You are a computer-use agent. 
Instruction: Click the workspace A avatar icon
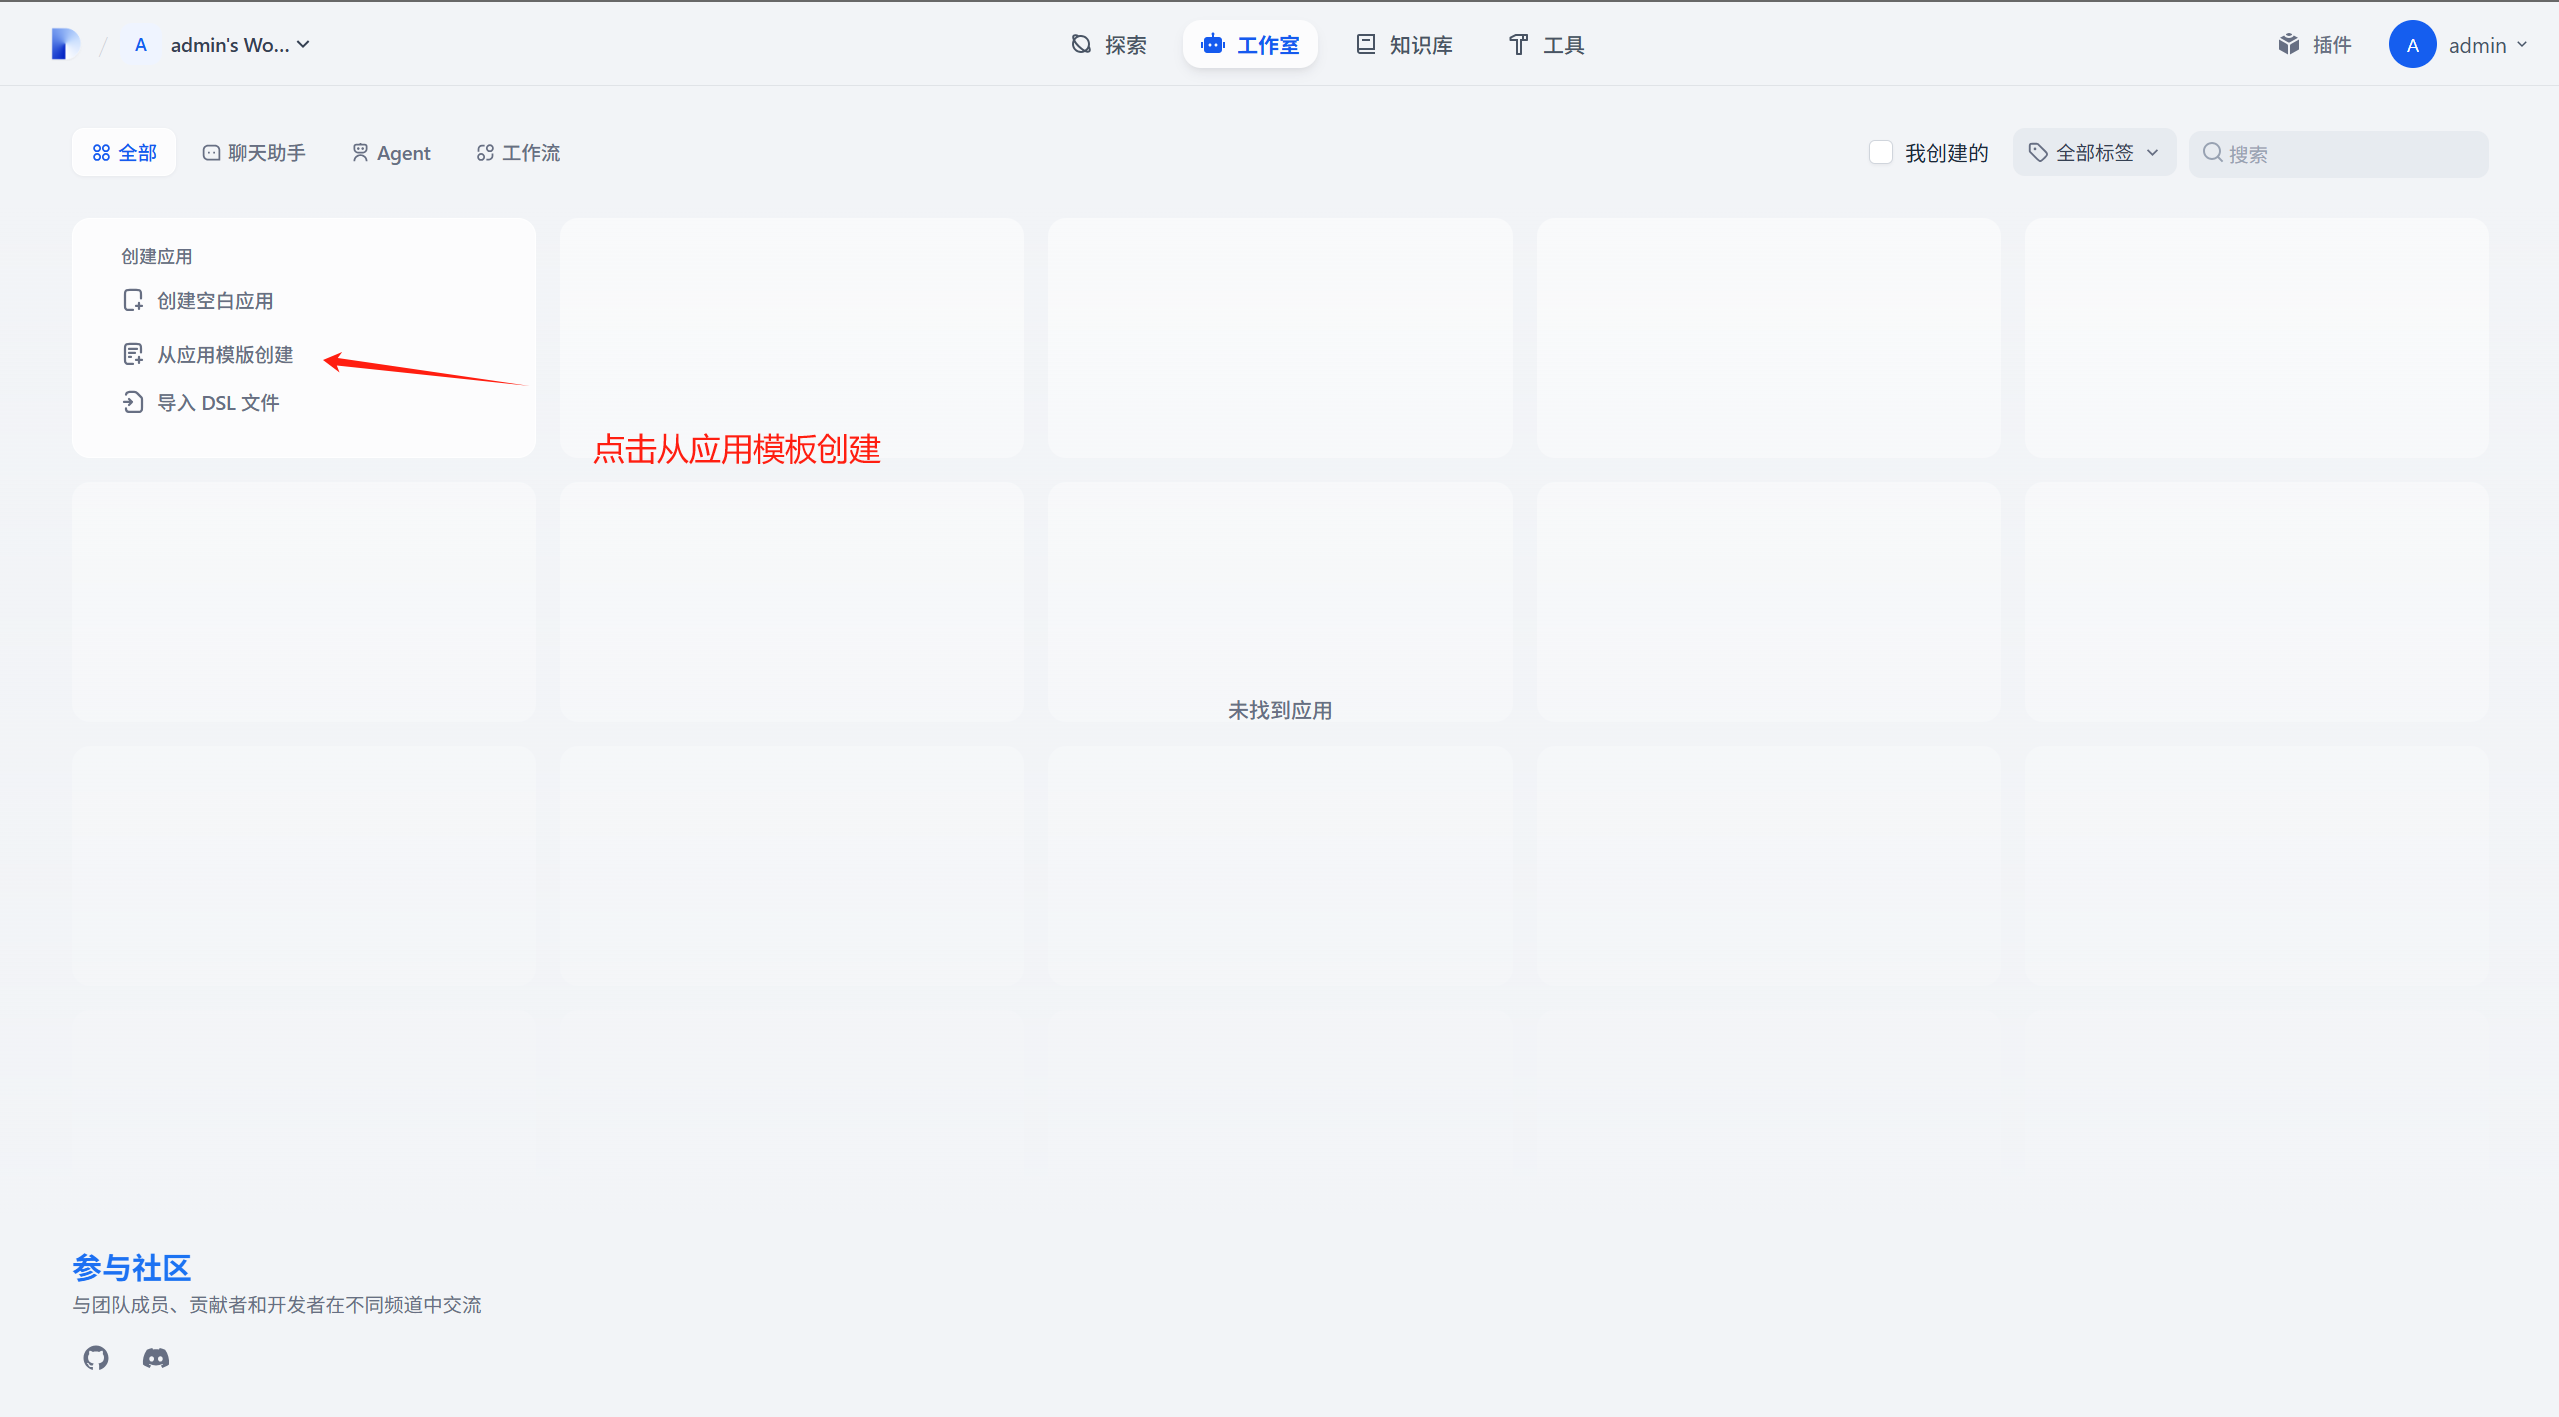pos(141,45)
